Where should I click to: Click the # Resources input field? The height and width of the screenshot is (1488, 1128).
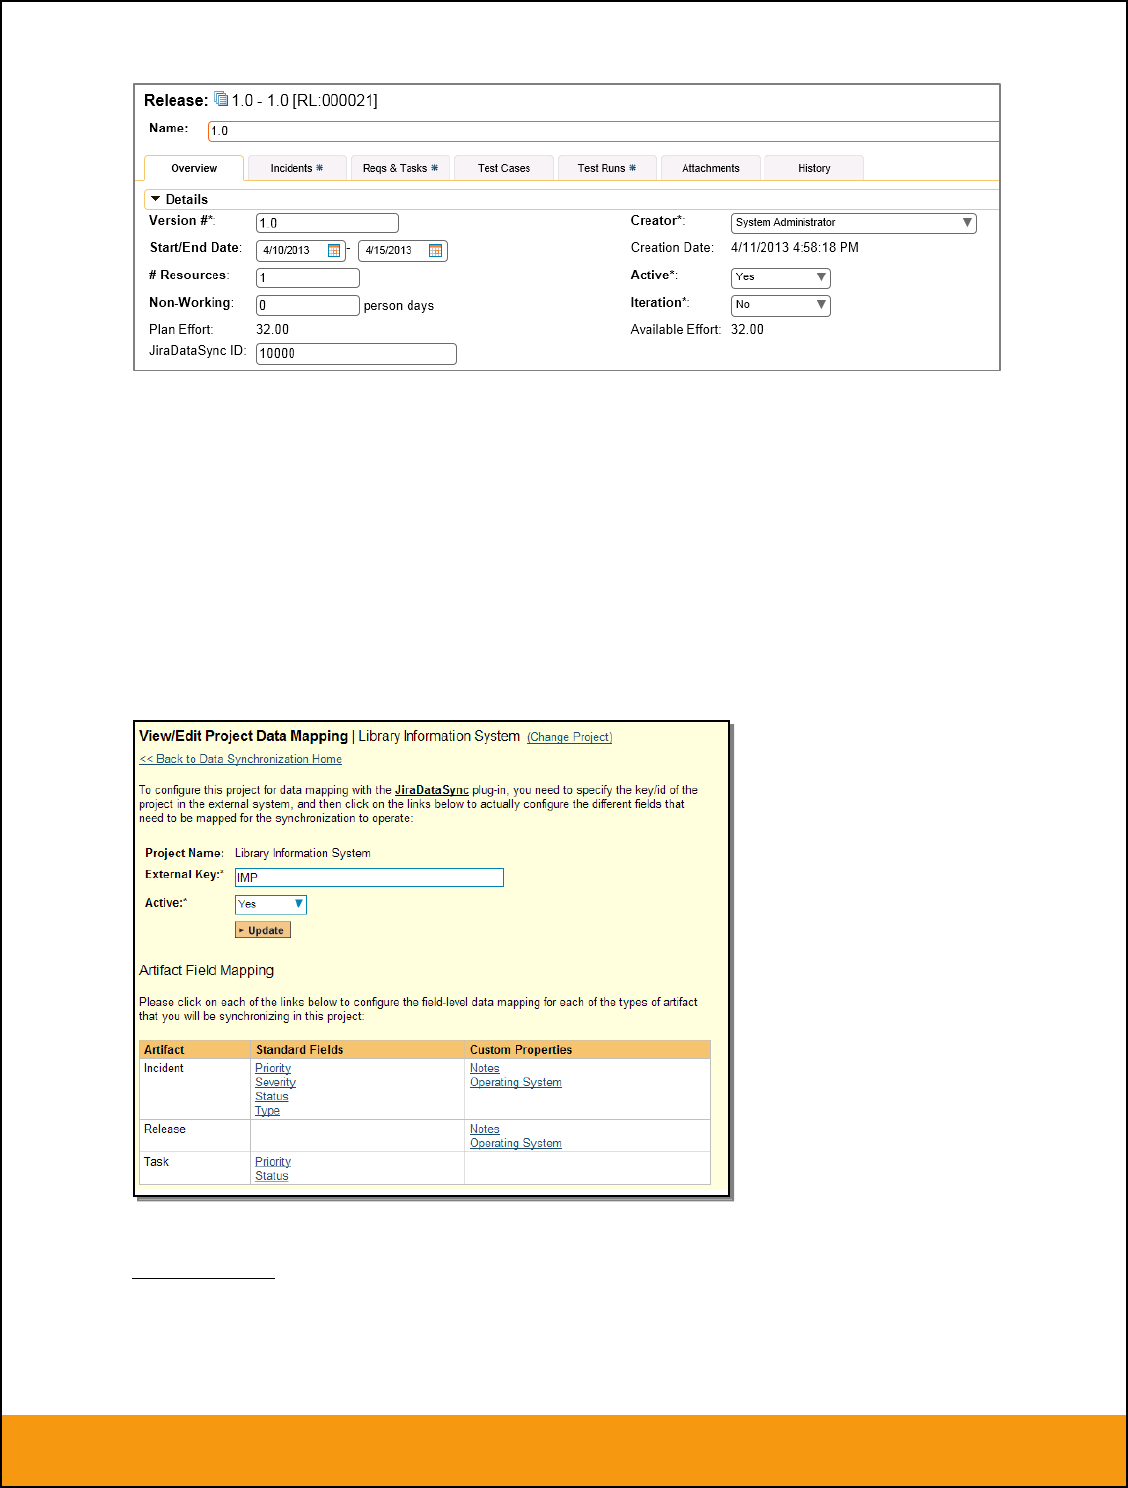coord(308,278)
